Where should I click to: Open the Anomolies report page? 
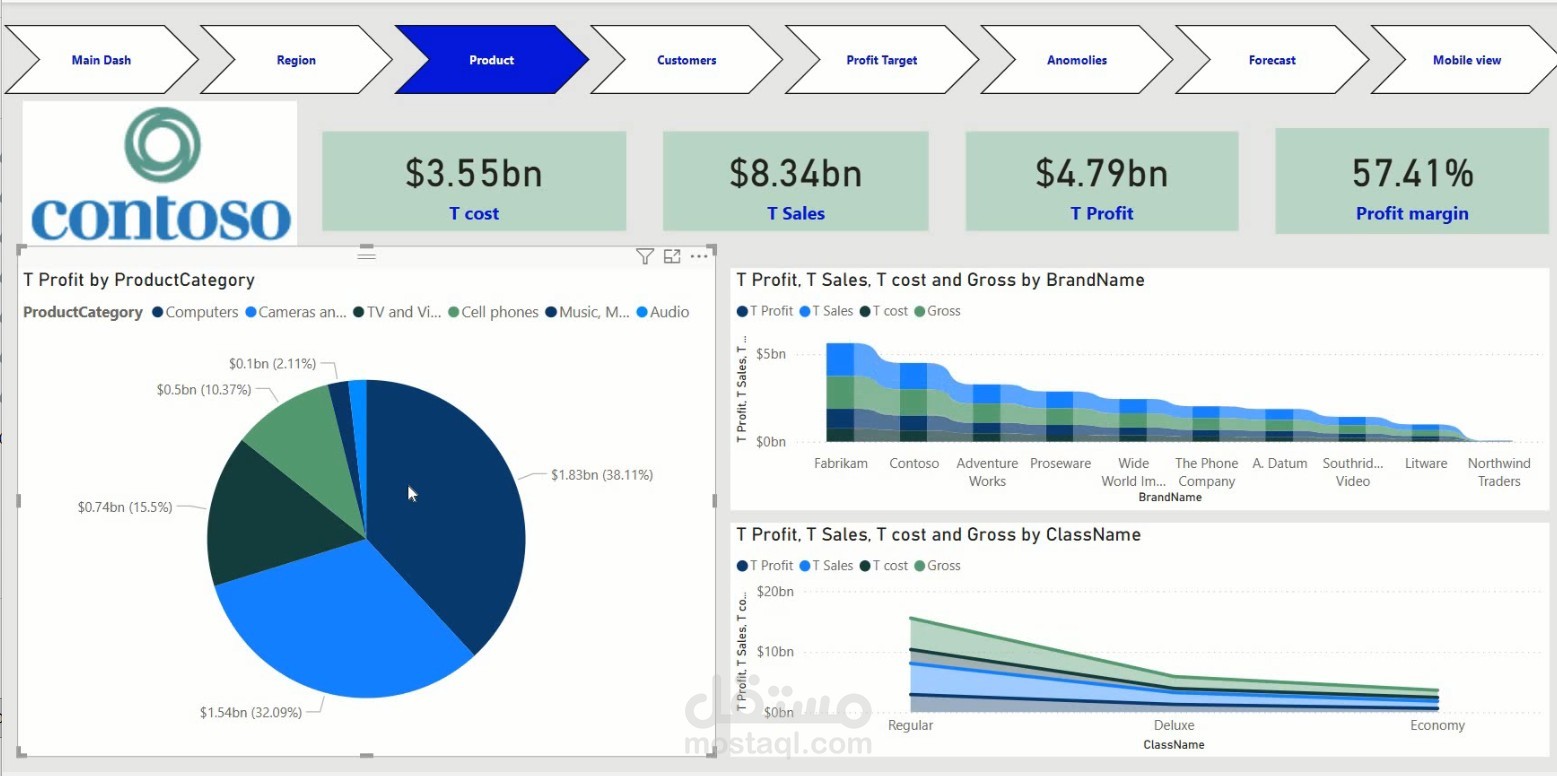click(1076, 60)
